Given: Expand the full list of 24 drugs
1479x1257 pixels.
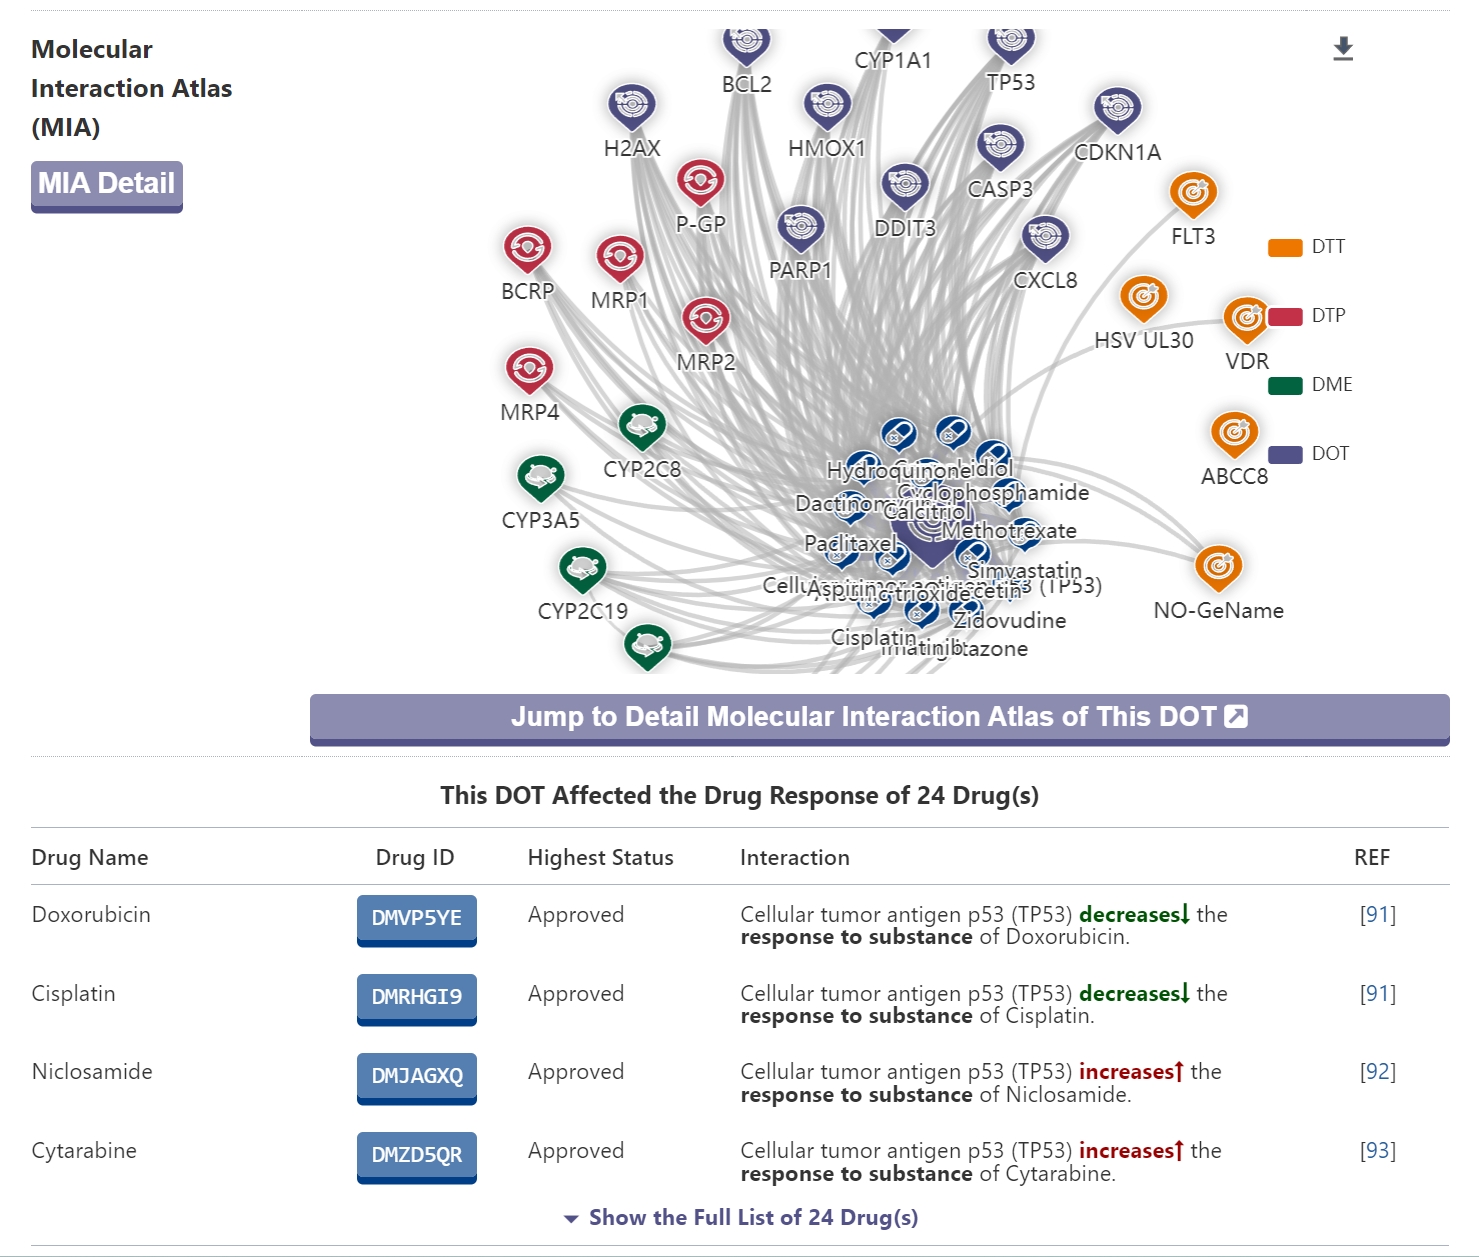Looking at the screenshot, I should [x=740, y=1217].
